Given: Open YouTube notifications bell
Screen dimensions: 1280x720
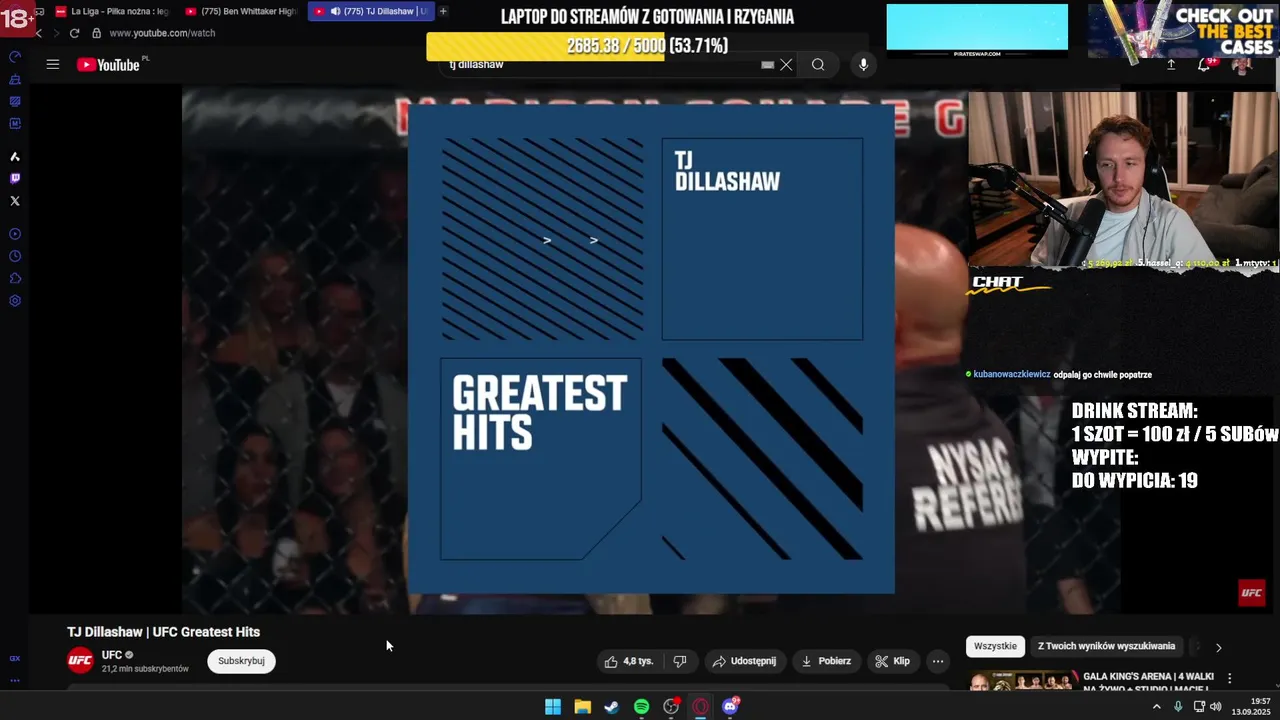Looking at the screenshot, I should tap(1204, 65).
